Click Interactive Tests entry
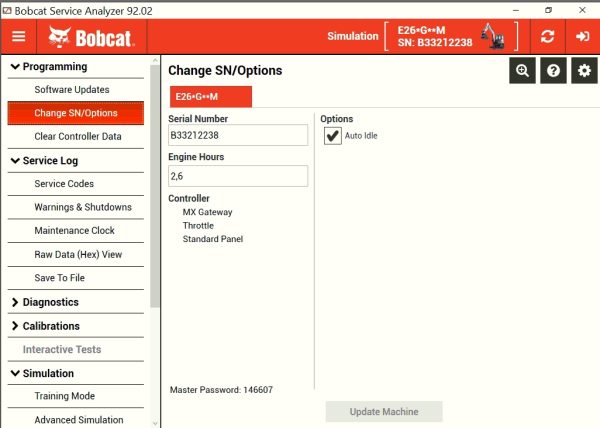The image size is (600, 428). [x=62, y=349]
